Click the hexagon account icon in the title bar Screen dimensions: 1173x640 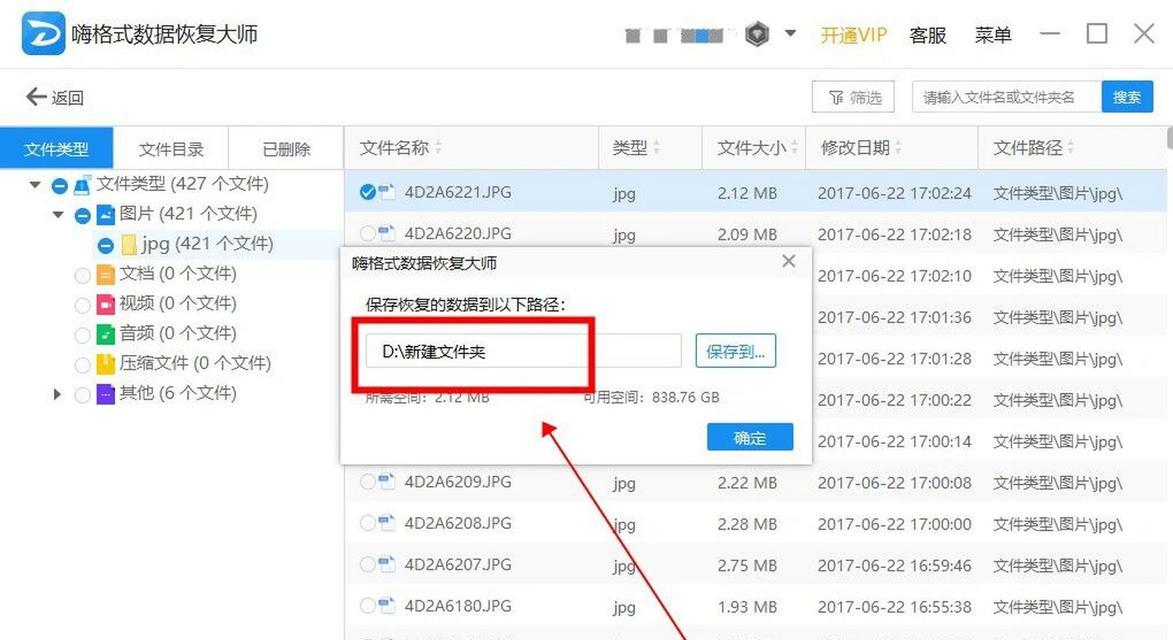pyautogui.click(x=757, y=34)
